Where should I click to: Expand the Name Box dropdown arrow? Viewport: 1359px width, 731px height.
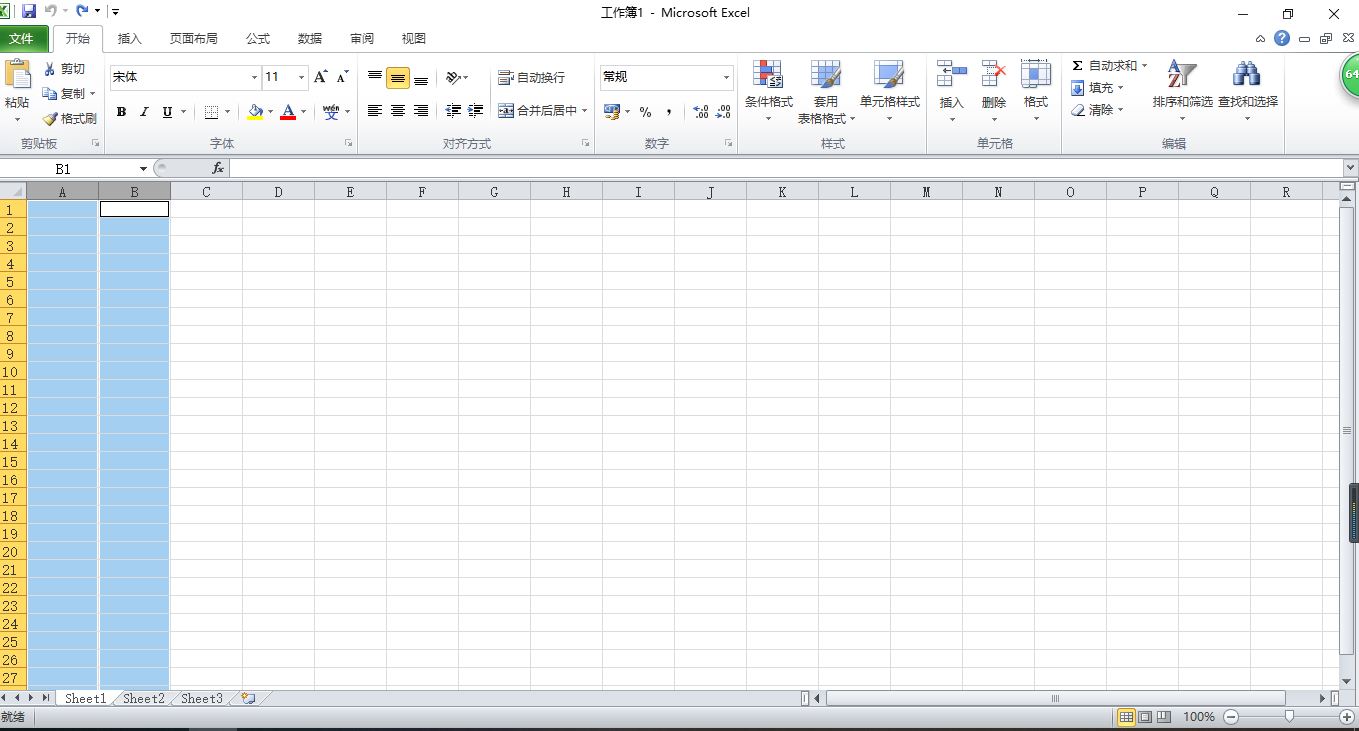click(144, 169)
